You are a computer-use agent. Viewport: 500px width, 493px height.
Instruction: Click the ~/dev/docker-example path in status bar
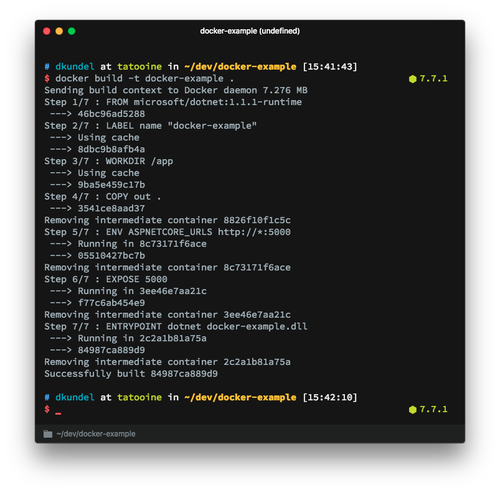96,434
